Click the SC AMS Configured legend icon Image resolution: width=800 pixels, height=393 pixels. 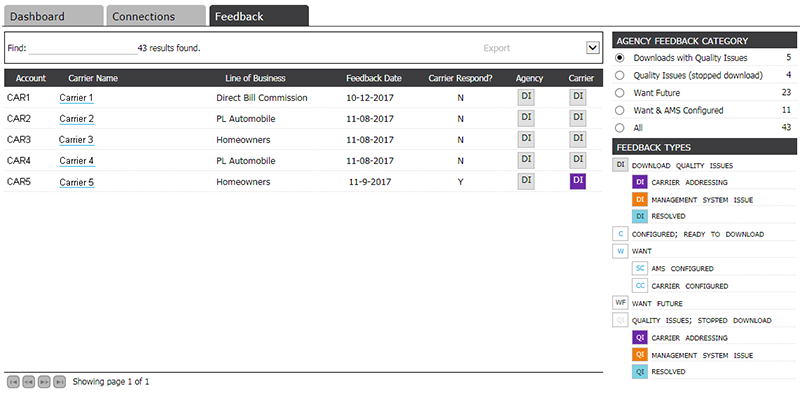[640, 268]
